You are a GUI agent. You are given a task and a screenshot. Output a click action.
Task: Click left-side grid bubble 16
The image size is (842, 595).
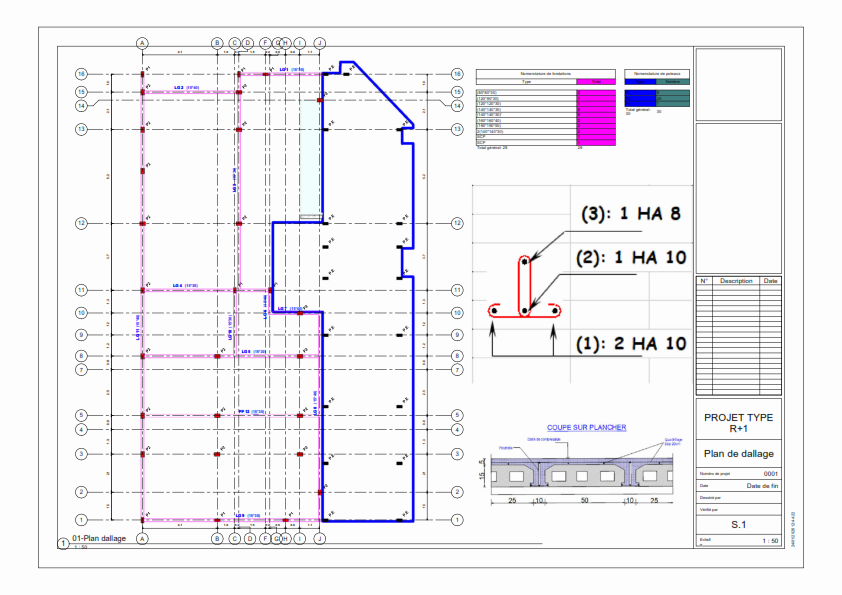click(81, 74)
